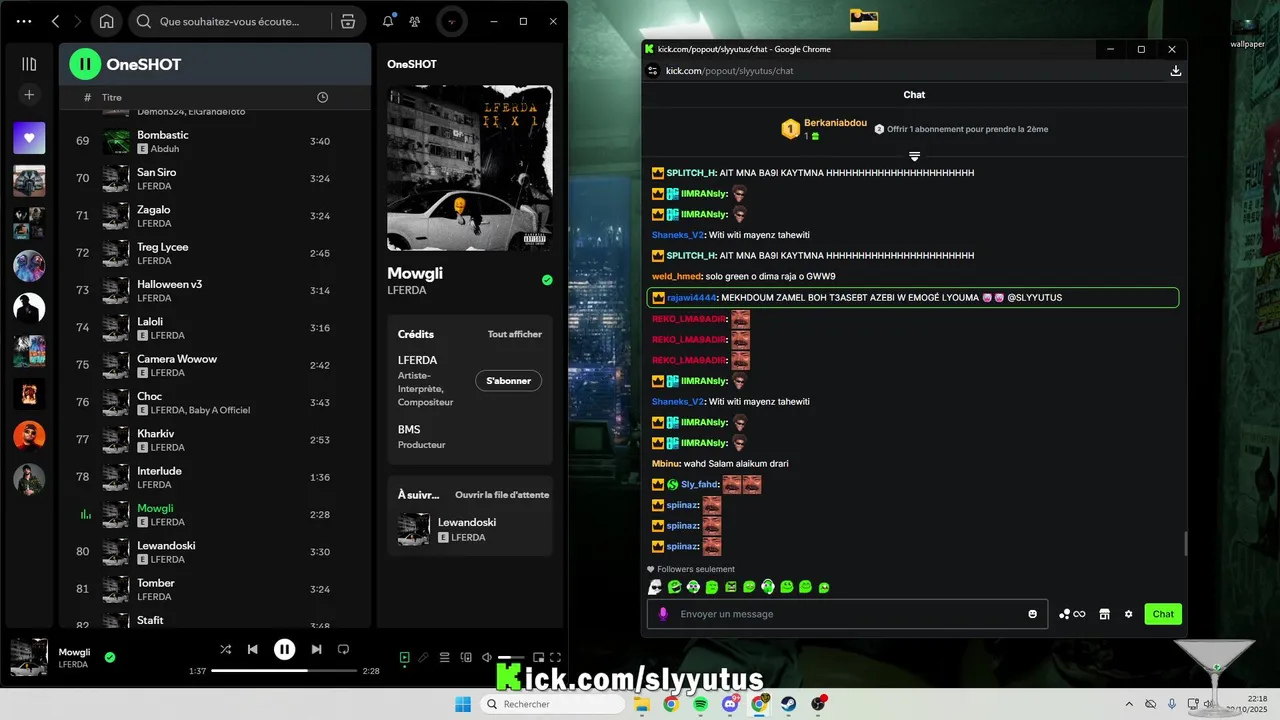Image resolution: width=1280 pixels, height=720 pixels.
Task: Open Liked Songs playlist
Action: pyautogui.click(x=29, y=138)
